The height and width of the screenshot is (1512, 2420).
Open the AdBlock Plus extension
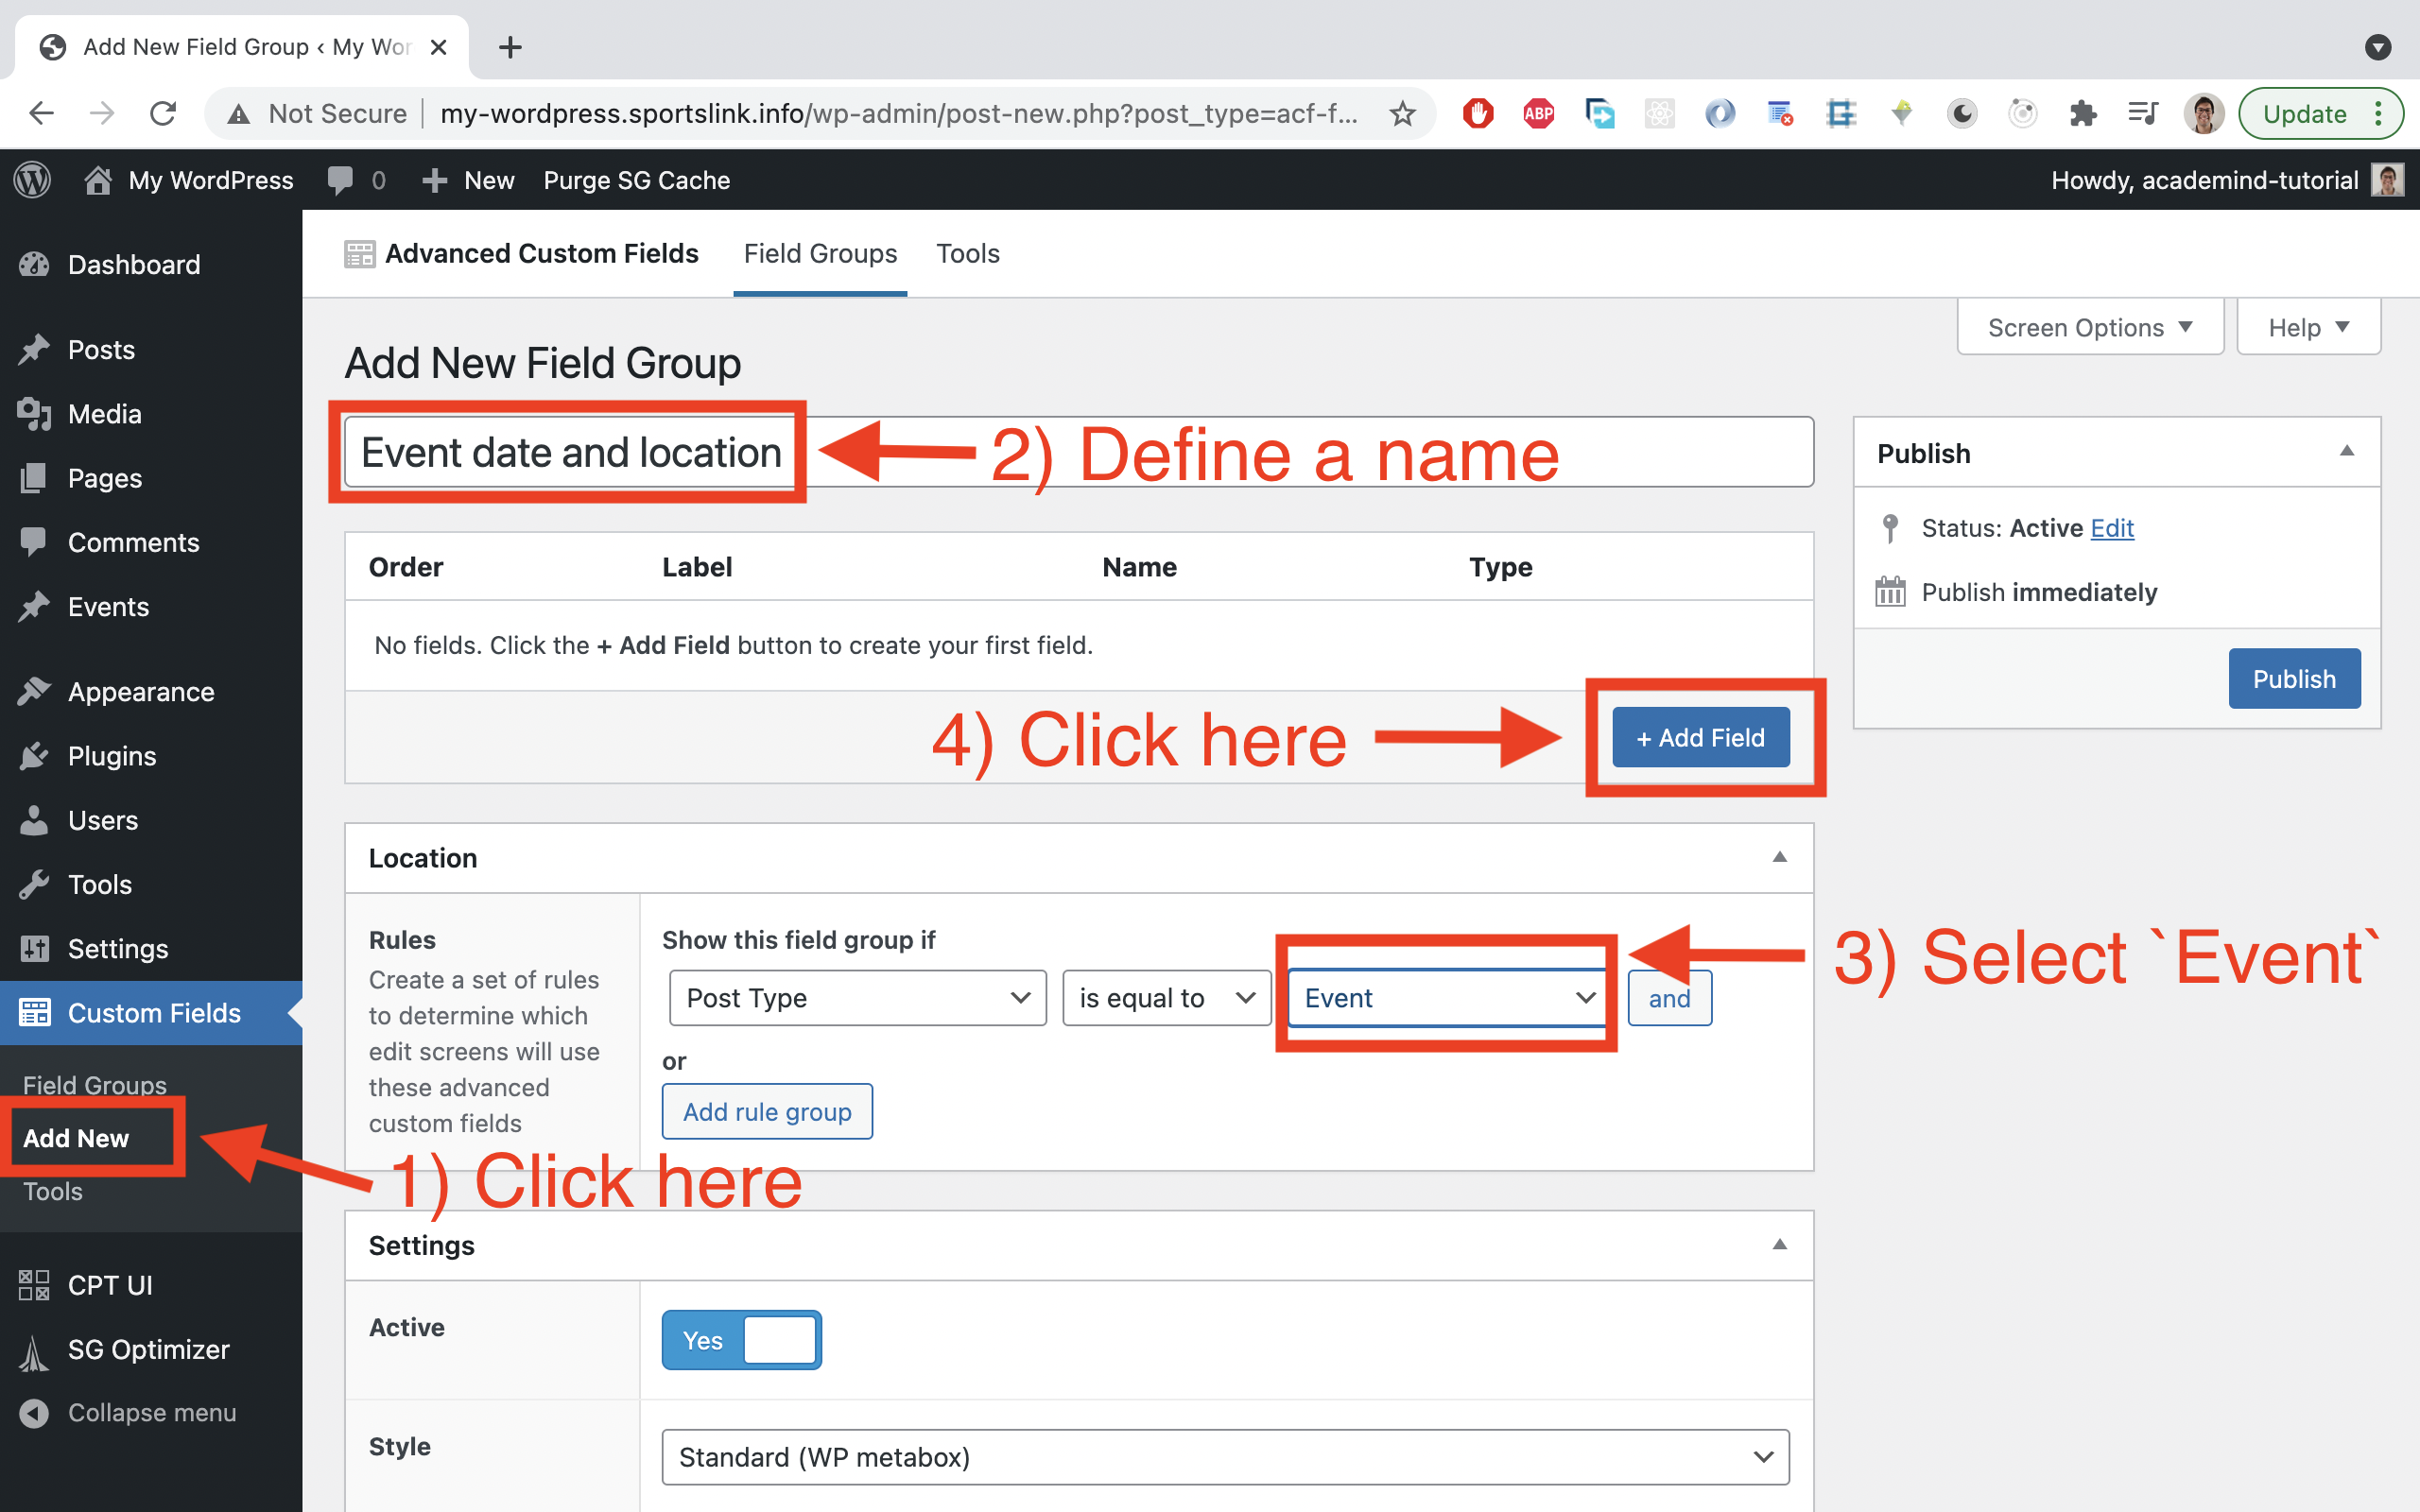tap(1539, 113)
